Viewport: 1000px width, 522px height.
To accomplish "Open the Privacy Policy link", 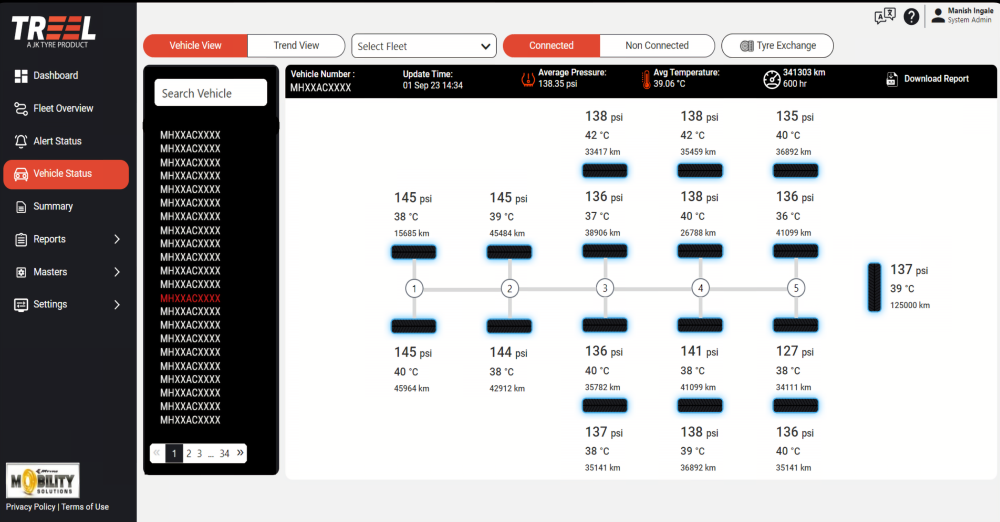I will 30,507.
